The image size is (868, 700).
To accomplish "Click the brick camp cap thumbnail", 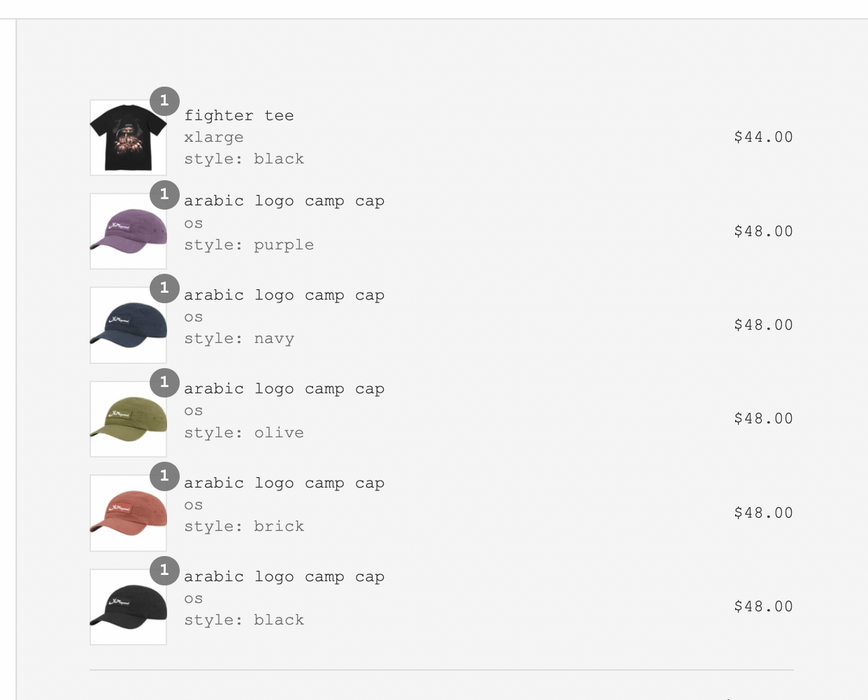I will click(128, 513).
